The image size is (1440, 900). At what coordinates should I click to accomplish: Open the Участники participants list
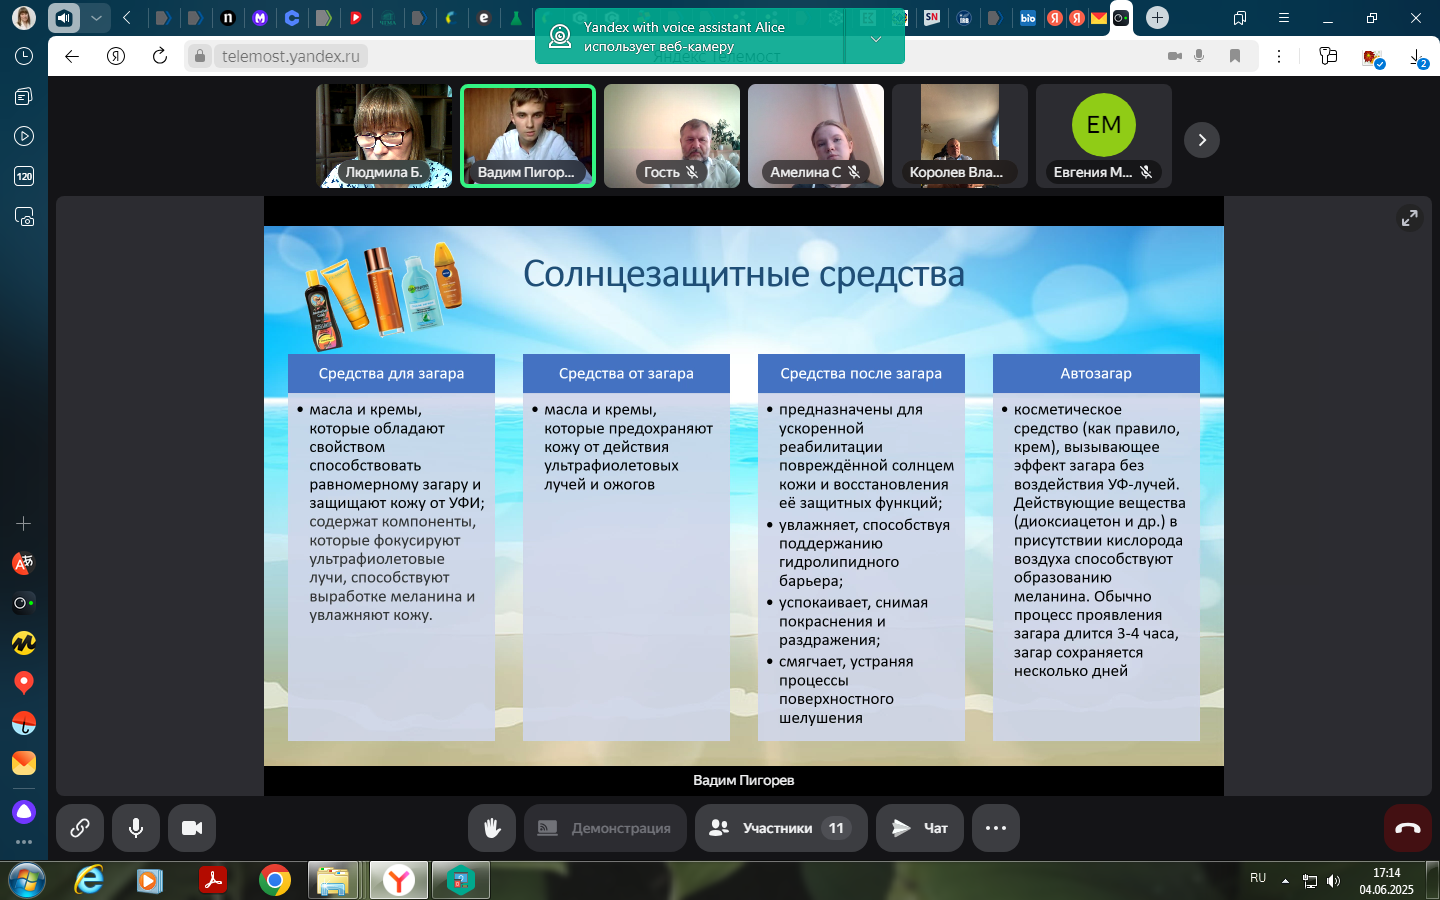click(x=781, y=828)
